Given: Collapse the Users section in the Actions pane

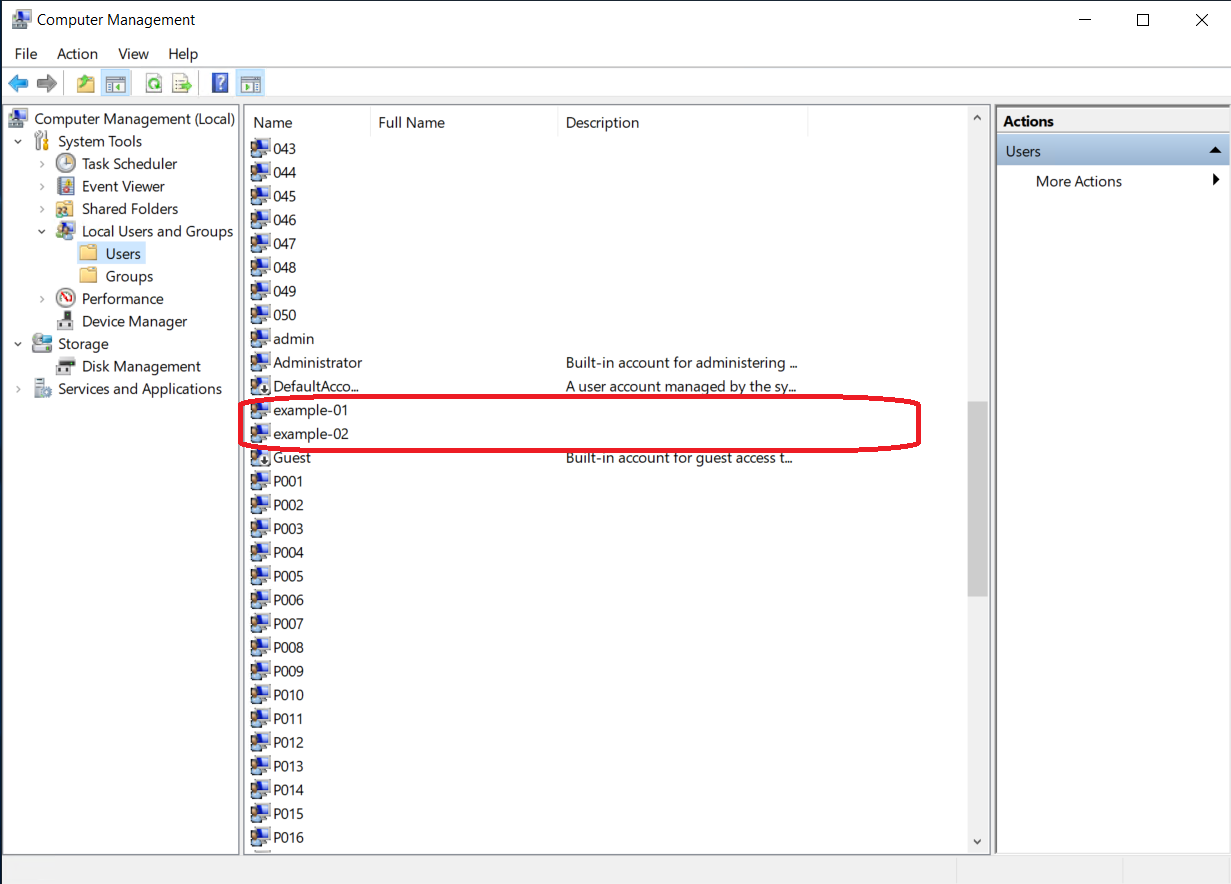Looking at the screenshot, I should [1215, 149].
